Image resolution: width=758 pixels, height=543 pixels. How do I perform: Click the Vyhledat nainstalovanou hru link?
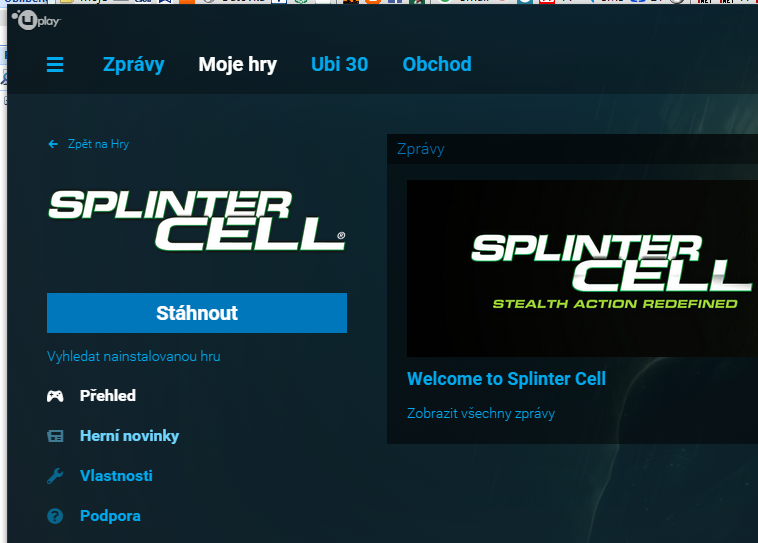[x=134, y=356]
